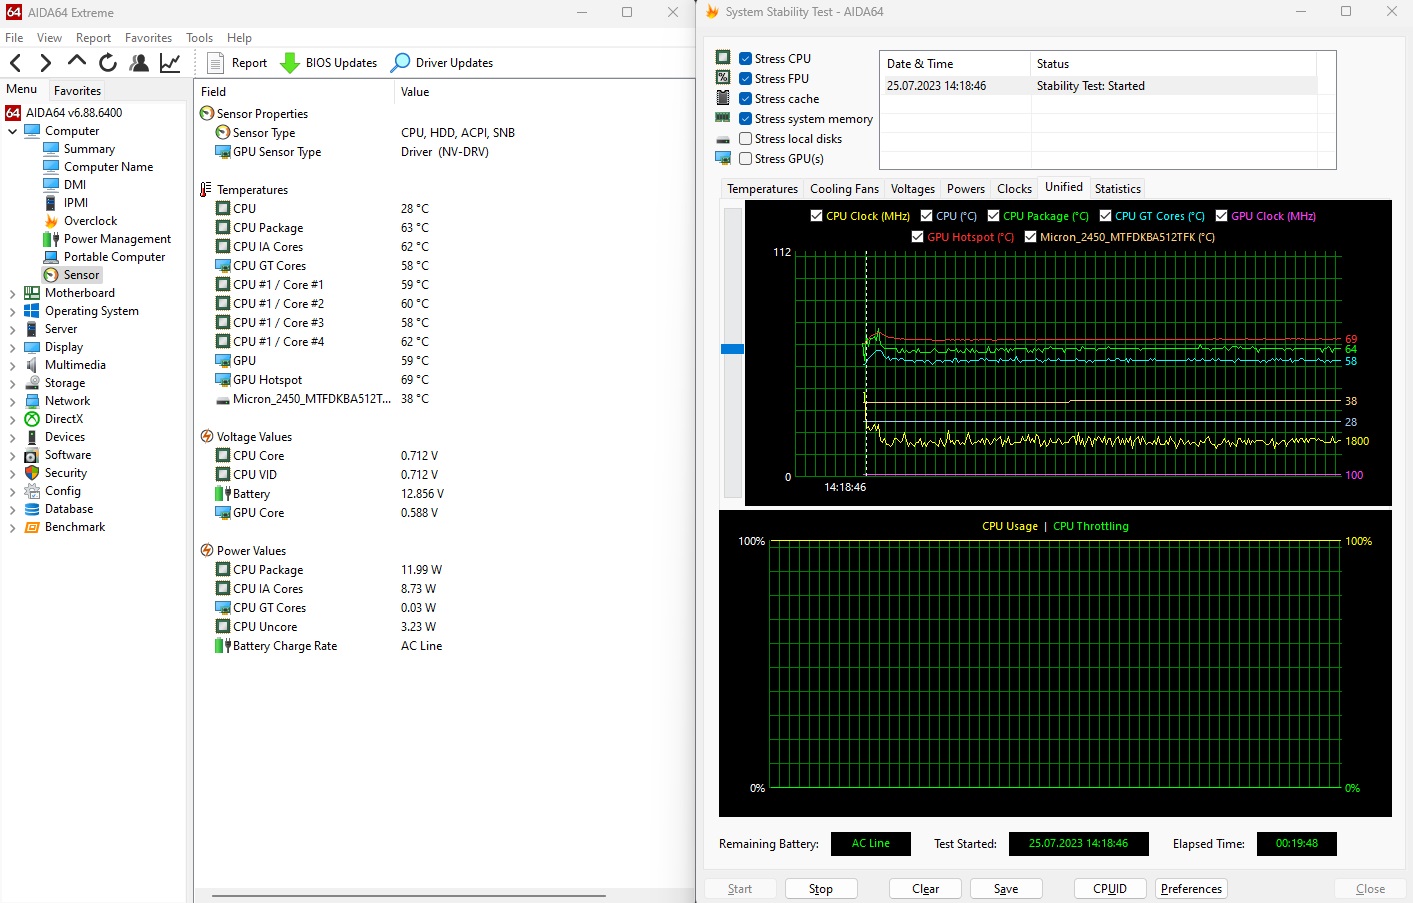Screen dimensions: 1413x903
Task: Expand the Storage tree node
Action: click(x=12, y=383)
